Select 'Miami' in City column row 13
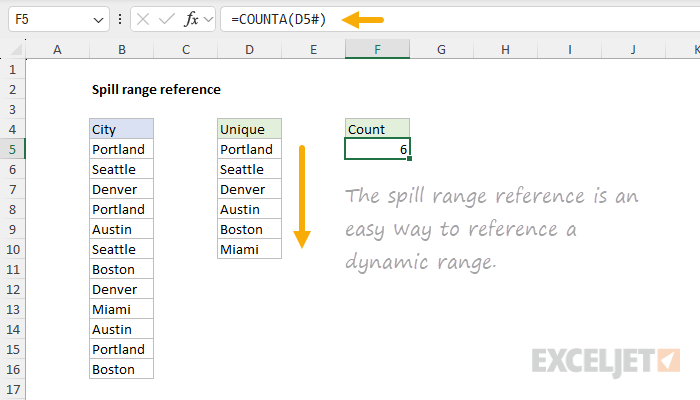 point(121,309)
